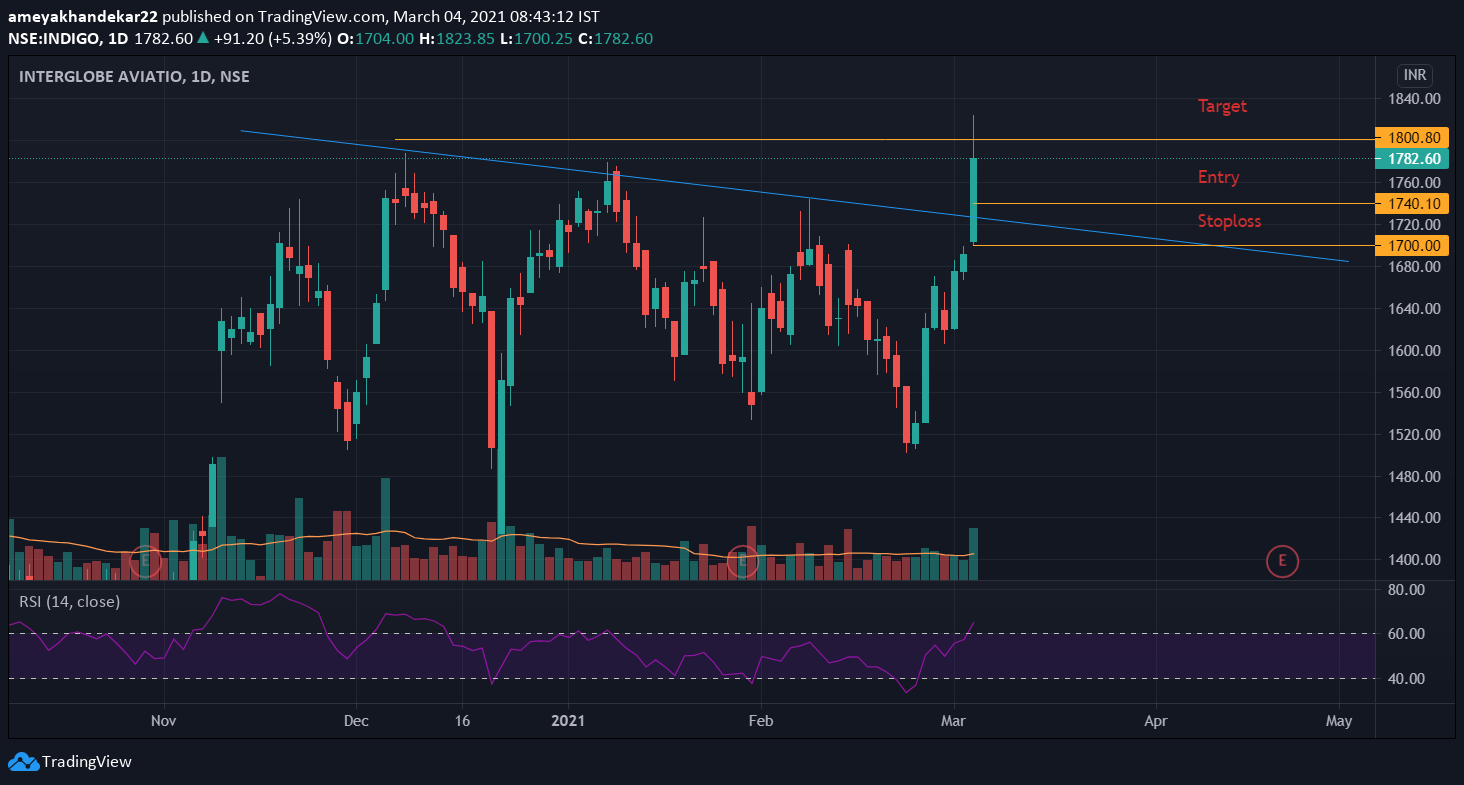
Task: Click the '2021' time axis label
Action: coord(568,720)
